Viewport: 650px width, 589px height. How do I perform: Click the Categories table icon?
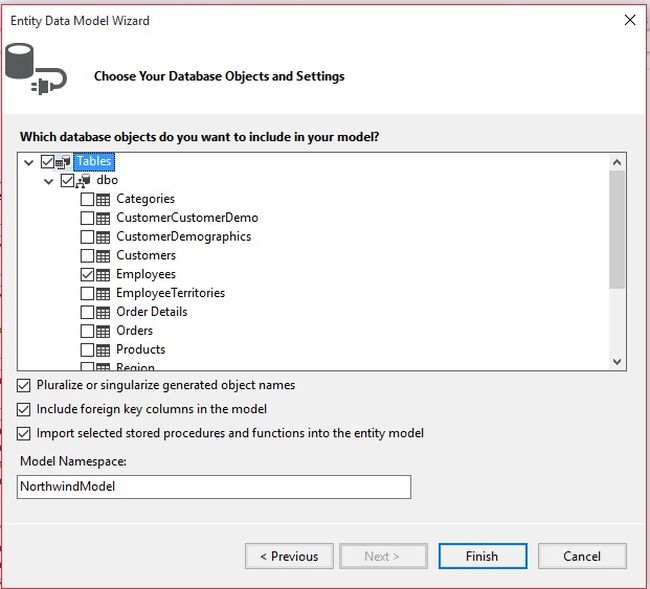click(103, 200)
